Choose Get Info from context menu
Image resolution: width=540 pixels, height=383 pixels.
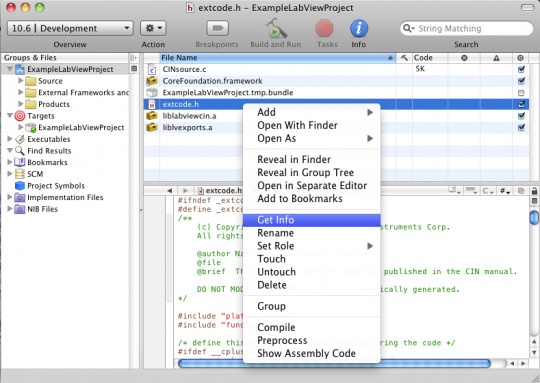coord(312,220)
